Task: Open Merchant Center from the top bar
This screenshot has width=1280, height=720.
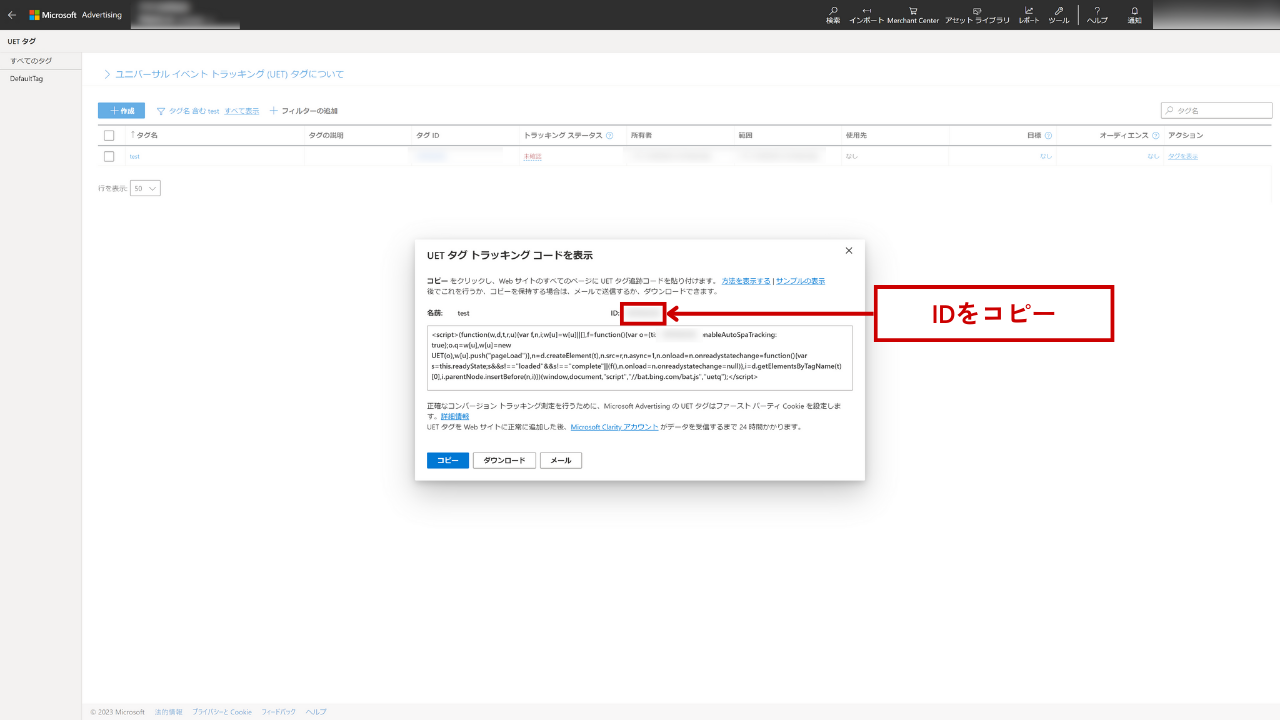Action: (x=913, y=15)
